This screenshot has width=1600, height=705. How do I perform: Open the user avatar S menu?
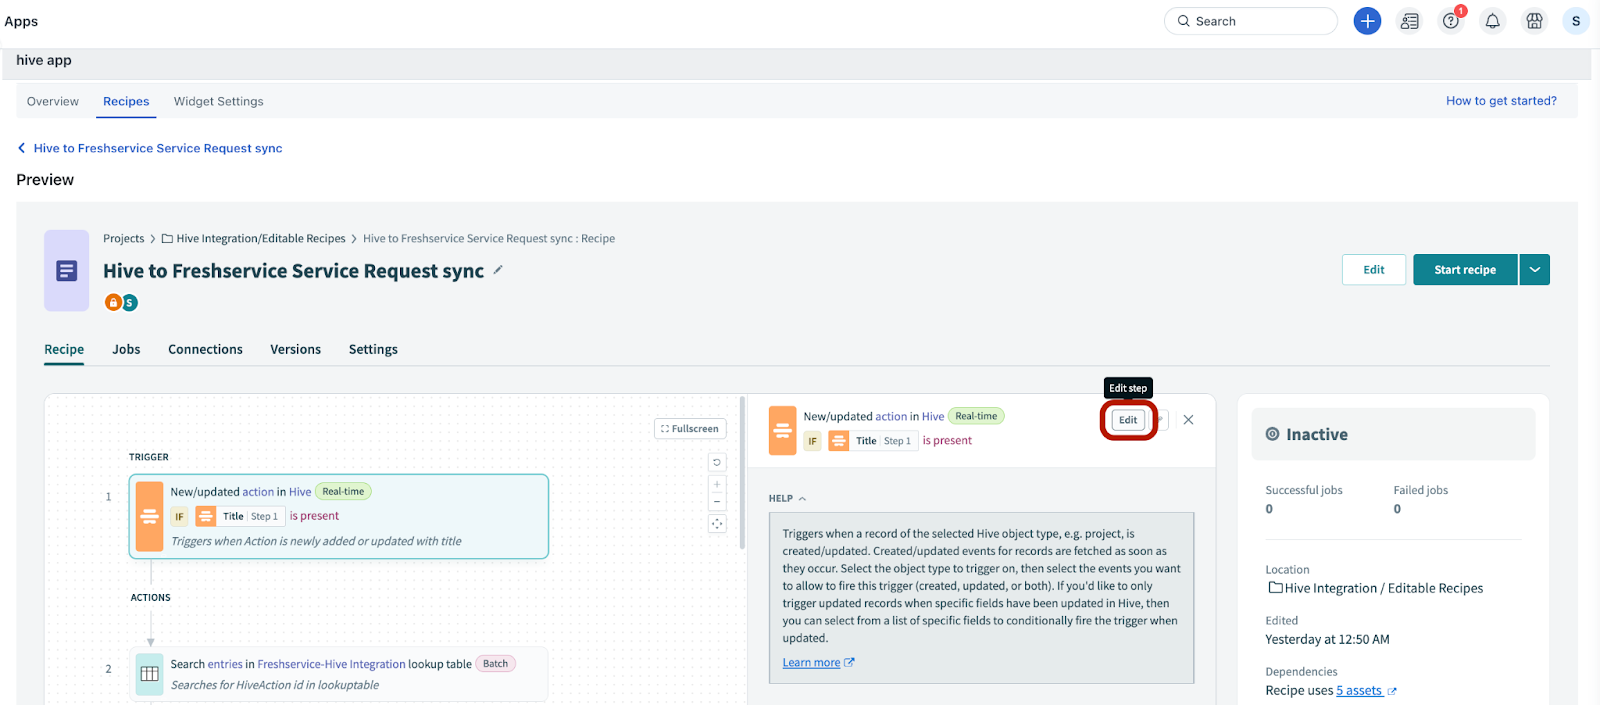pos(1576,21)
